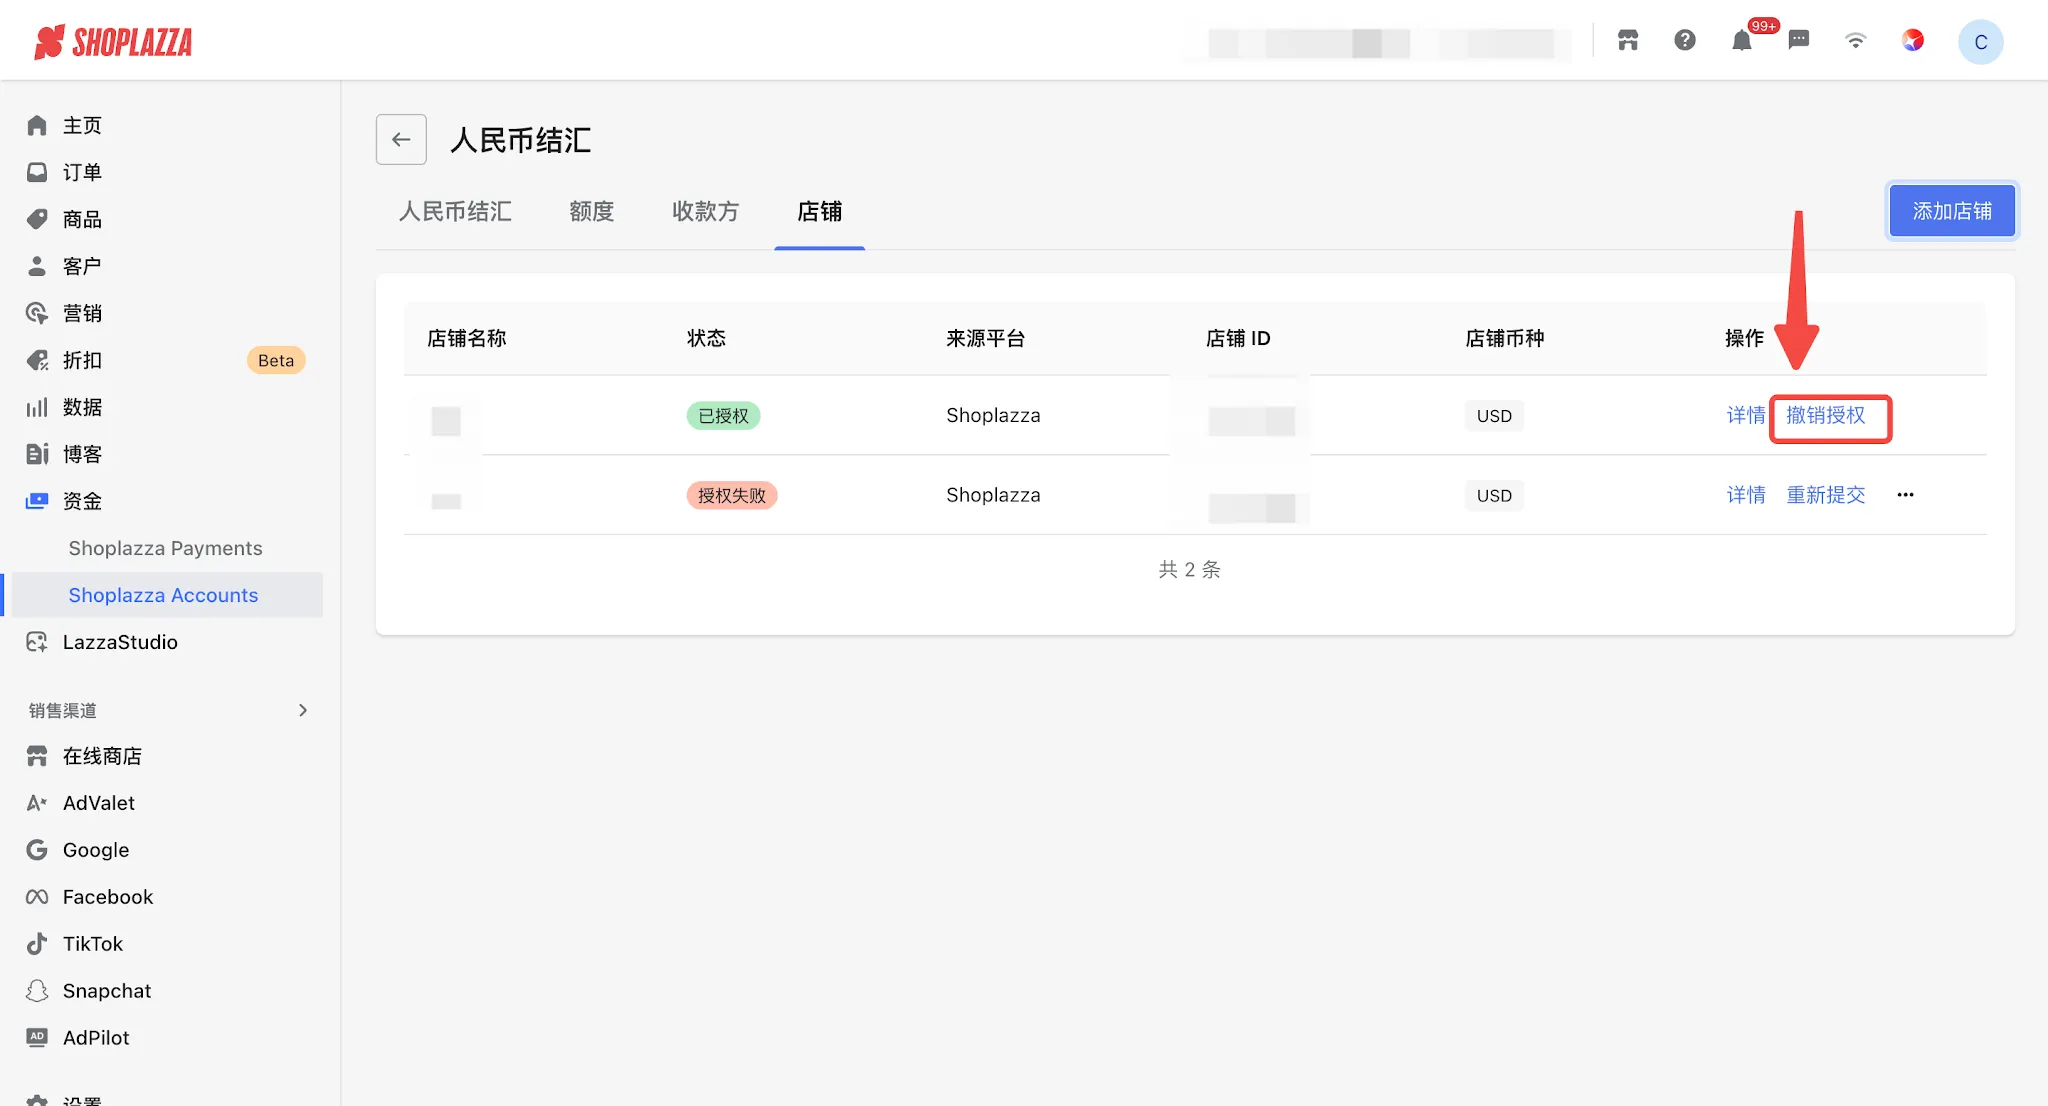Open 主页 home icon in sidebar

click(x=37, y=125)
